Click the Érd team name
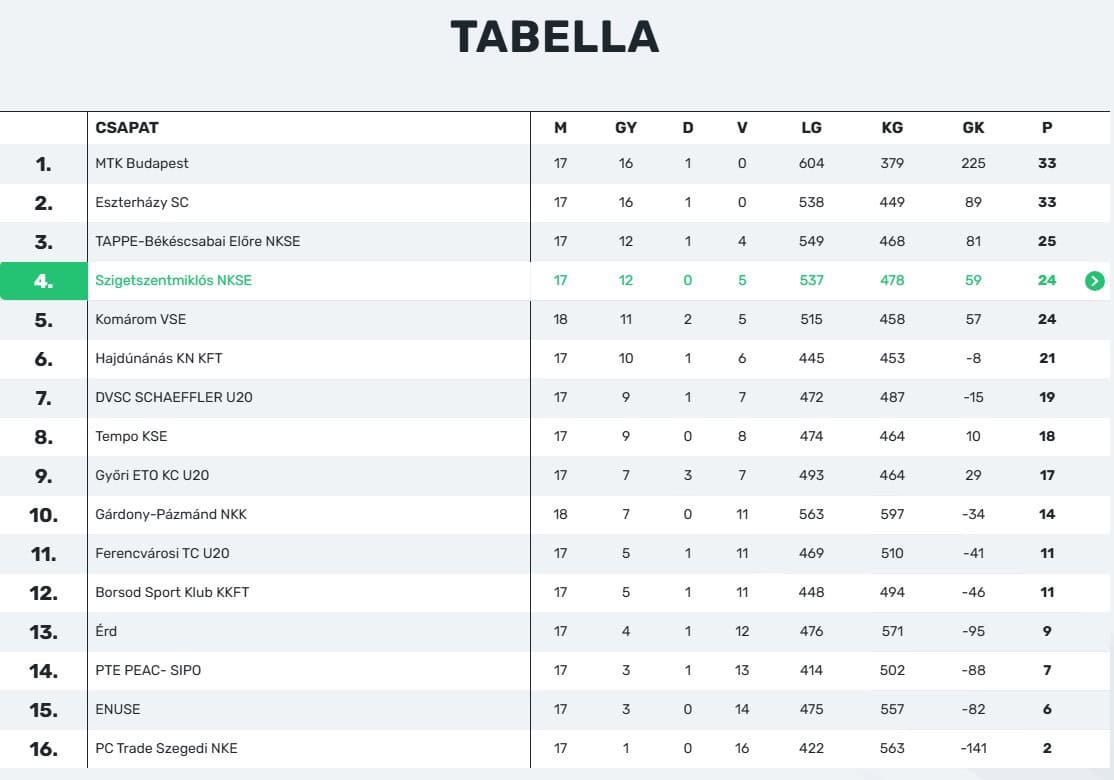The width and height of the screenshot is (1114, 780). [x=106, y=631]
